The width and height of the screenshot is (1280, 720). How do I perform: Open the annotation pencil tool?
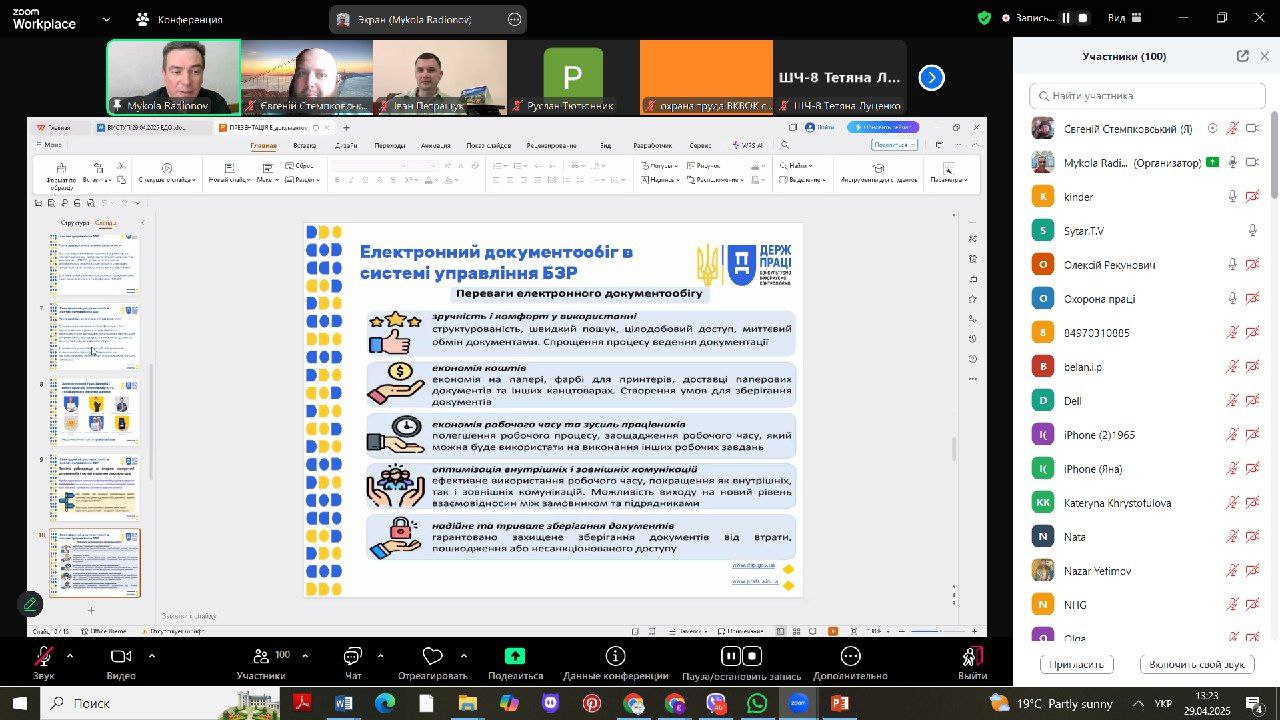[30, 604]
